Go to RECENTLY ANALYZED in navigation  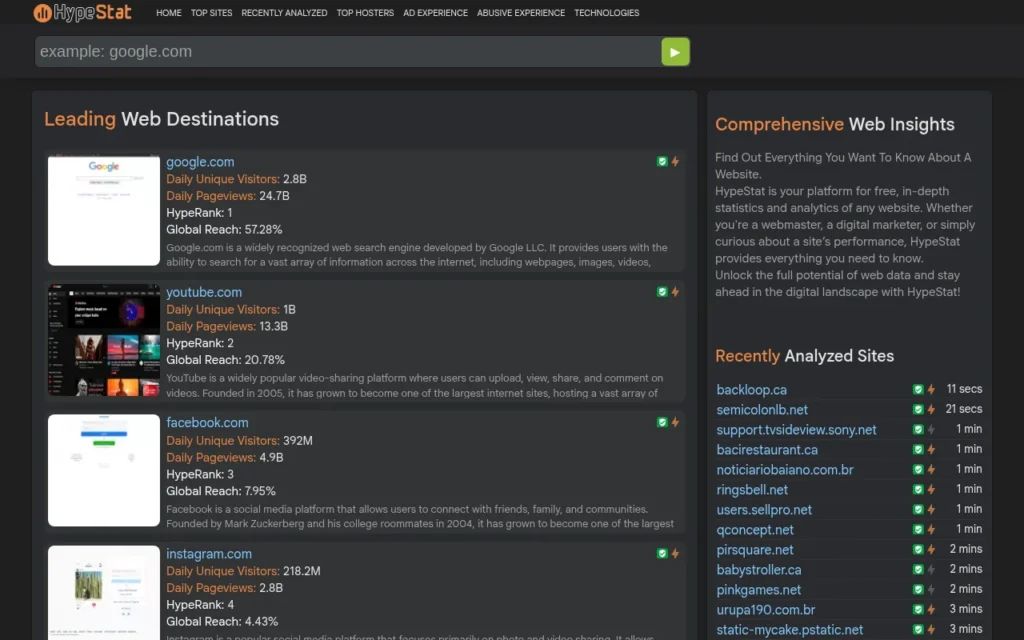tap(284, 12)
